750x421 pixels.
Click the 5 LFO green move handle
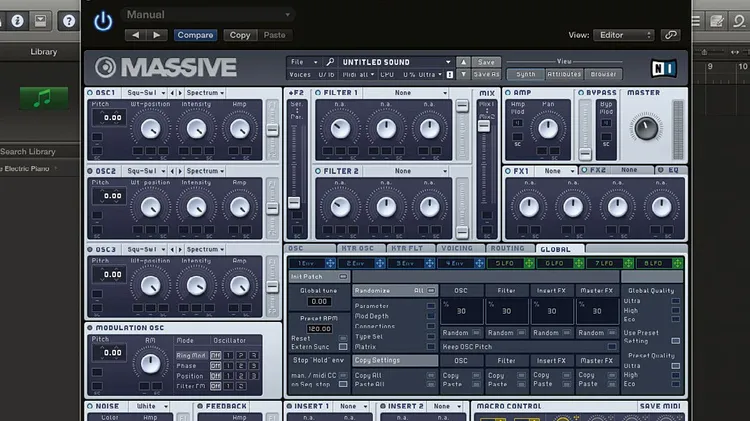(529, 263)
